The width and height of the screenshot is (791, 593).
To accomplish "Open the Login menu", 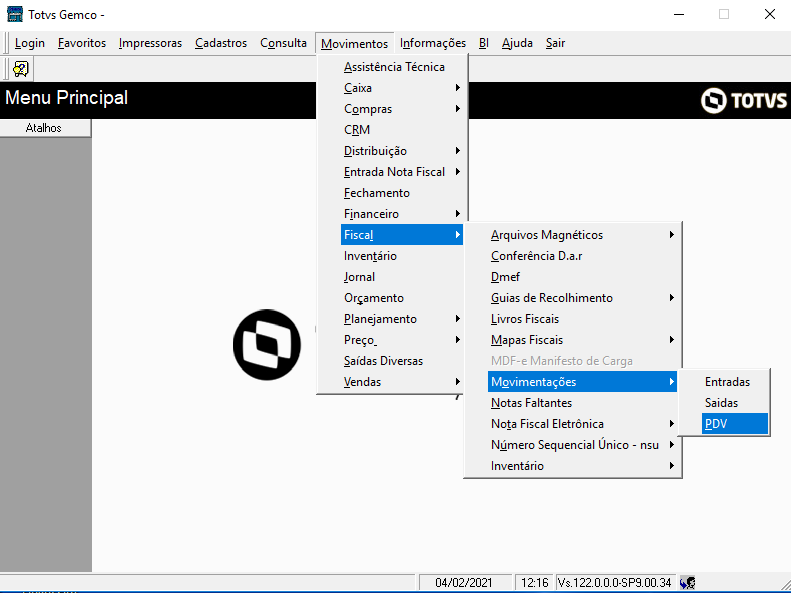I will tap(30, 43).
